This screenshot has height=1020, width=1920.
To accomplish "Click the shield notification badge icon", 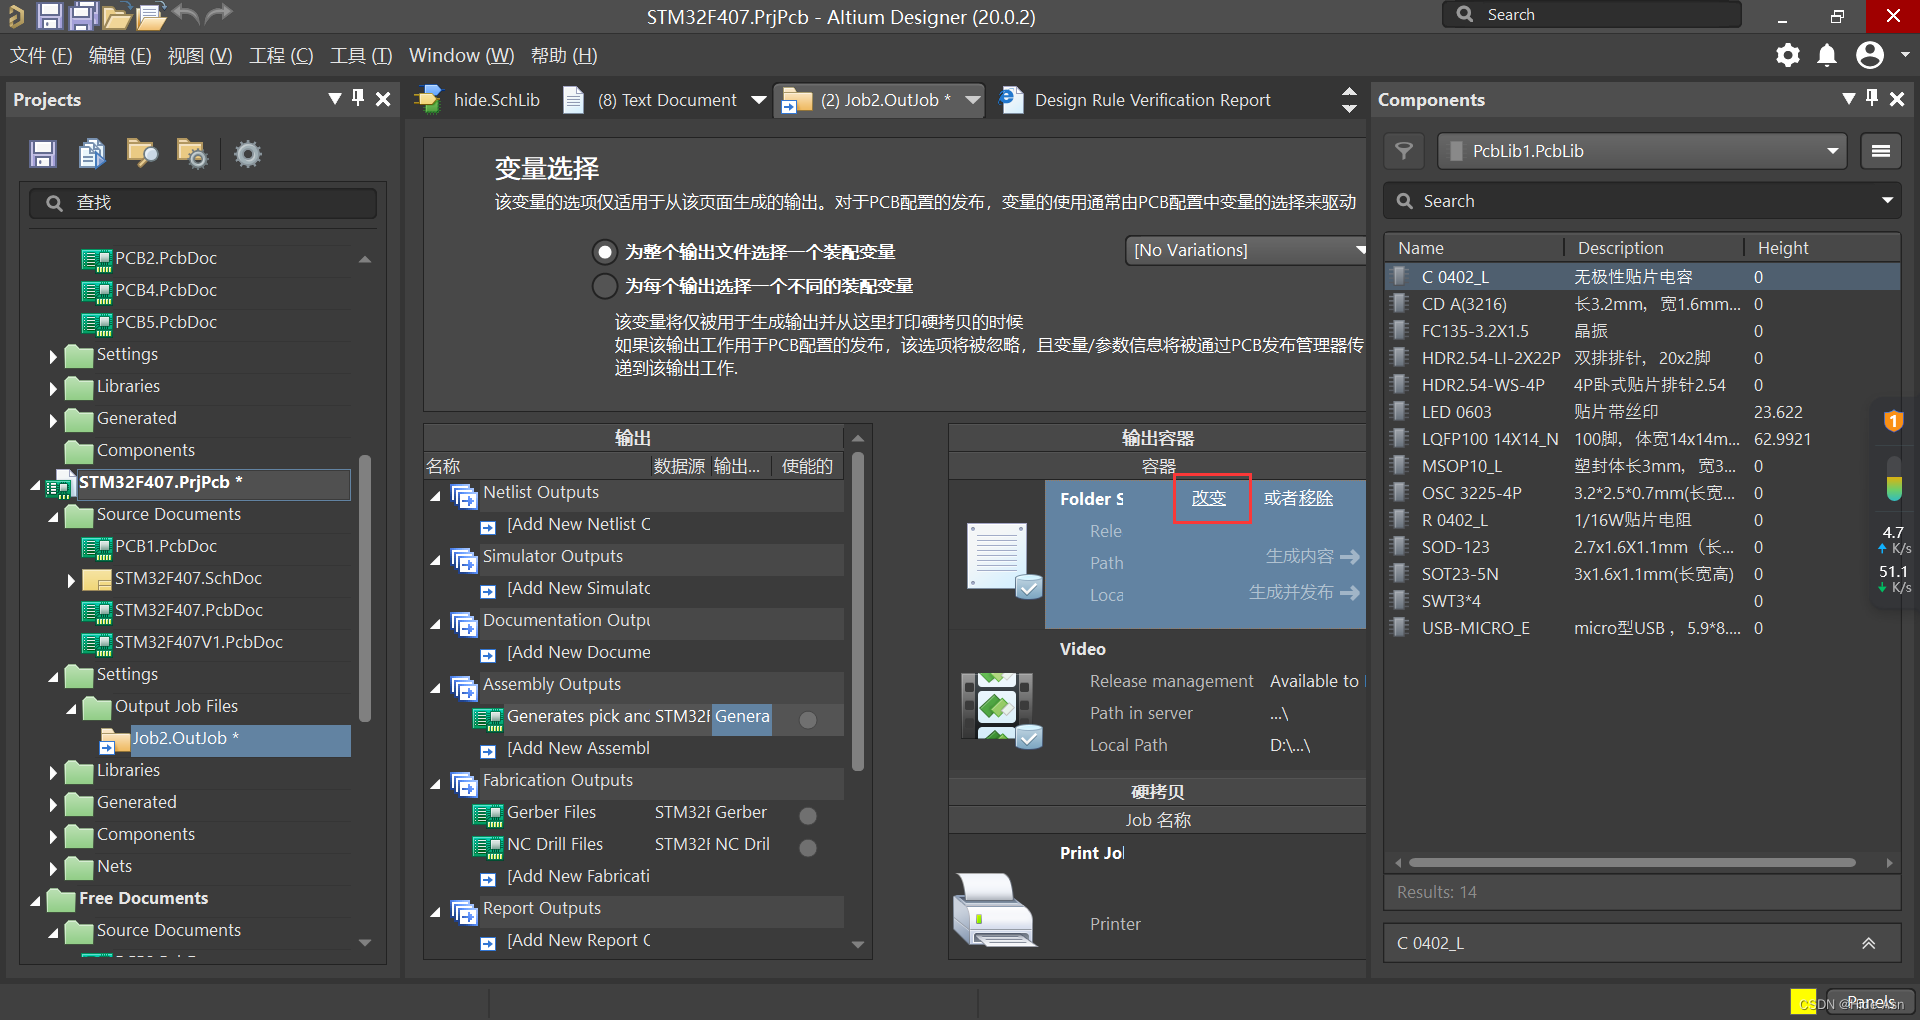I will pos(1893,421).
